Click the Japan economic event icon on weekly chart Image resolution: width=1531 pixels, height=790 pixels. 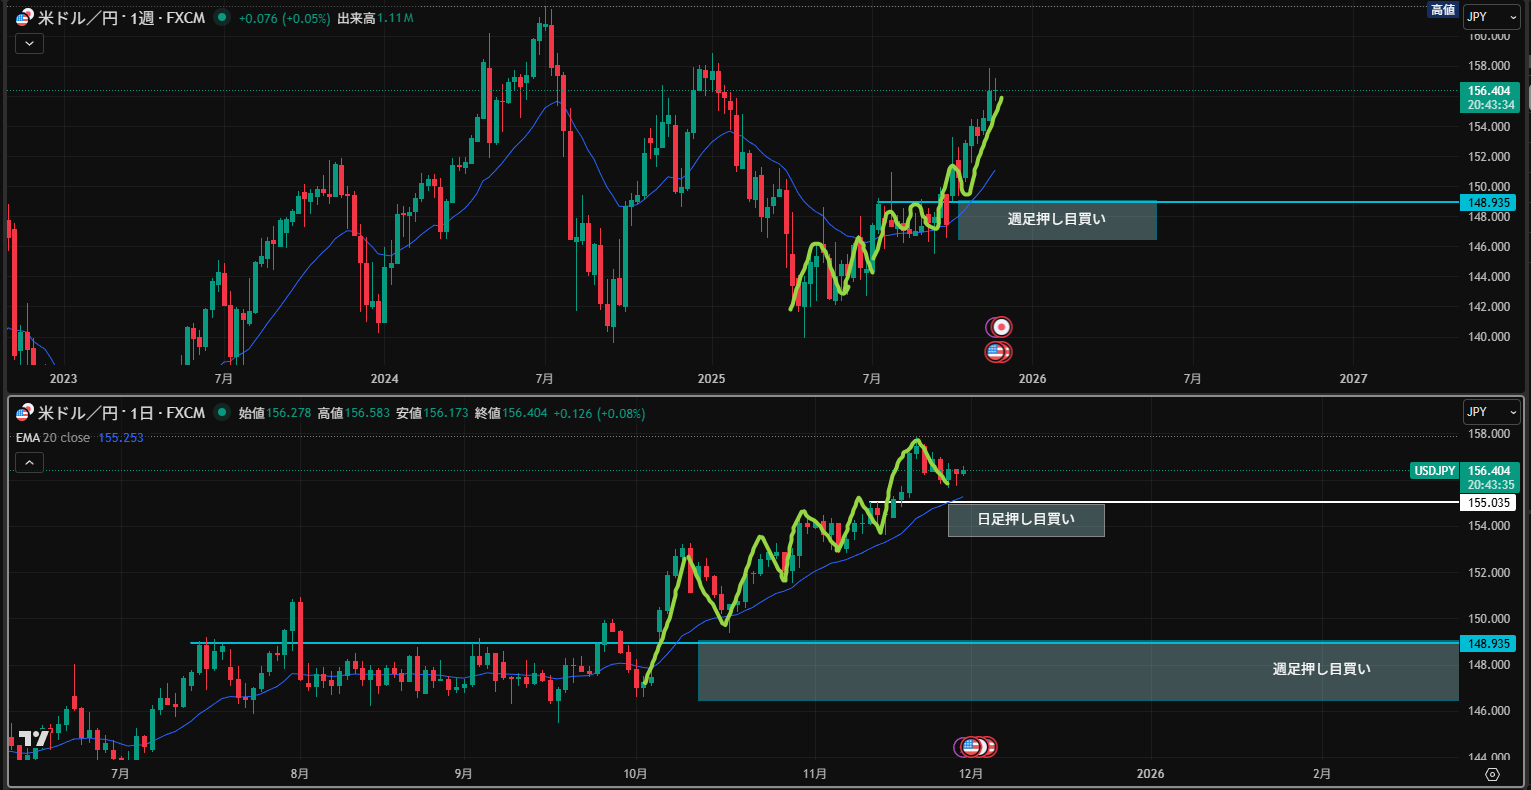[x=1000, y=327]
